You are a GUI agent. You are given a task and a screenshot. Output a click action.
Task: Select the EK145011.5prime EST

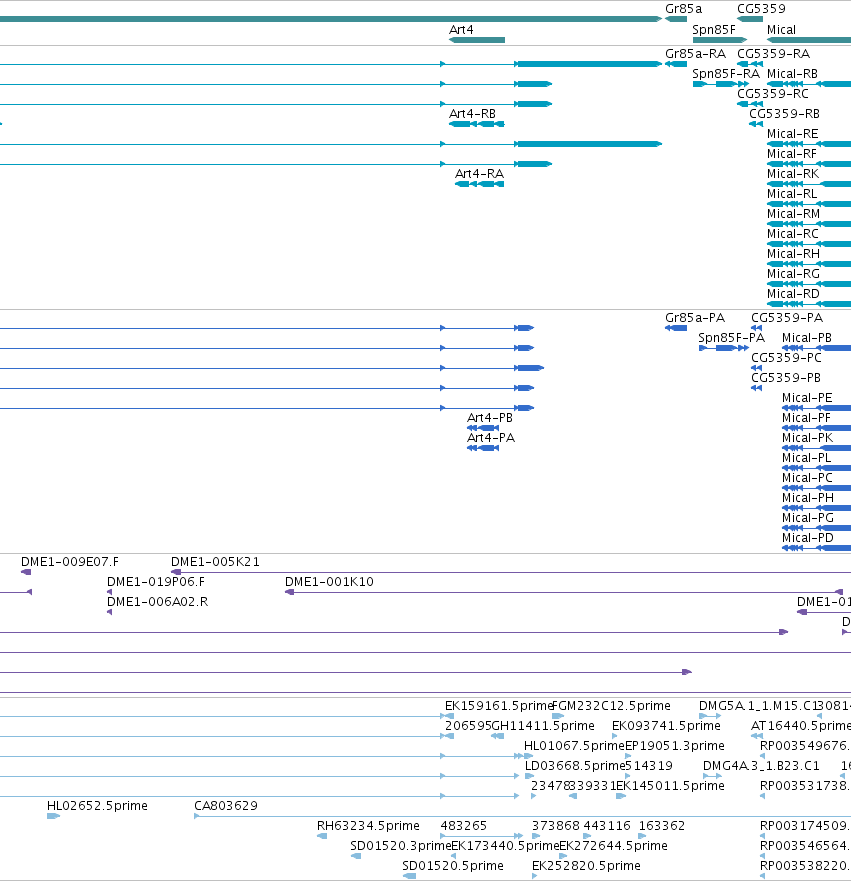621,796
